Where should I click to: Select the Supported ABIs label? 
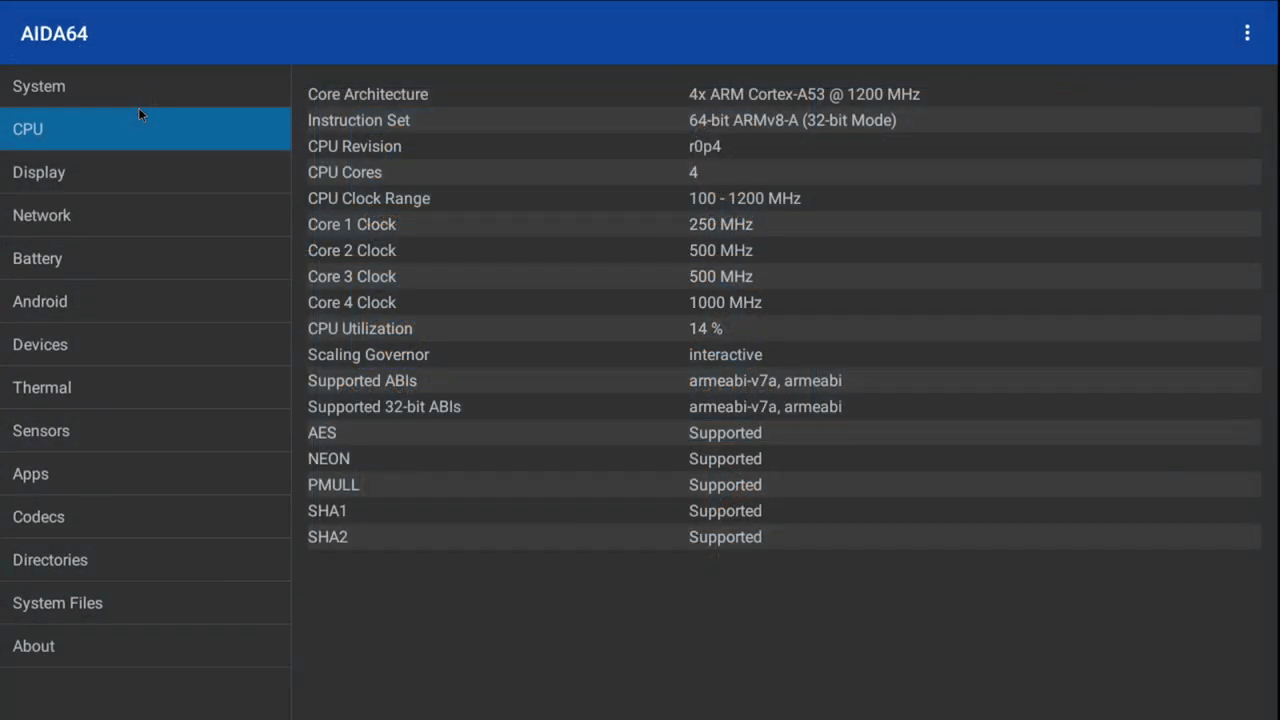coord(362,380)
